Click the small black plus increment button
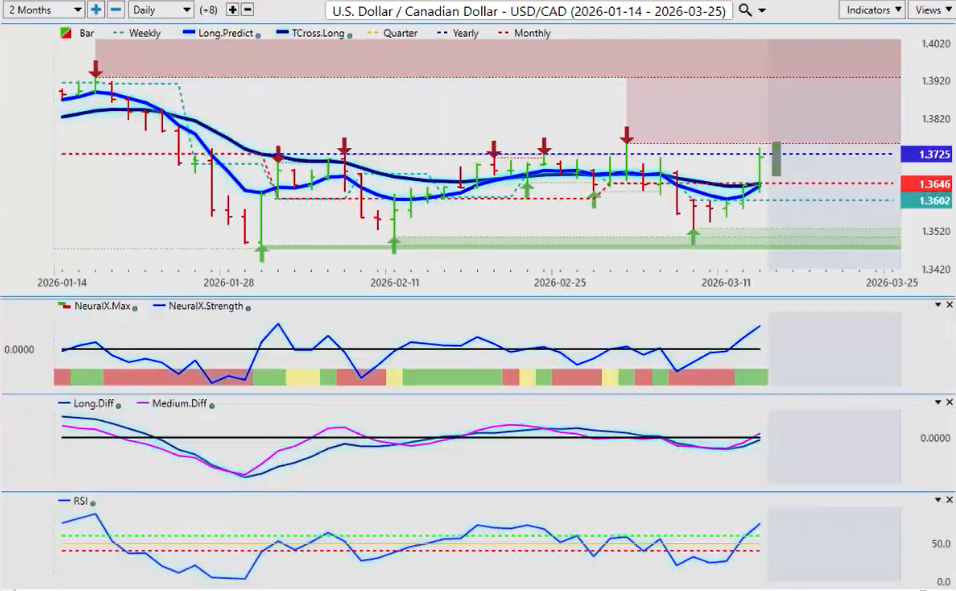 click(x=233, y=9)
